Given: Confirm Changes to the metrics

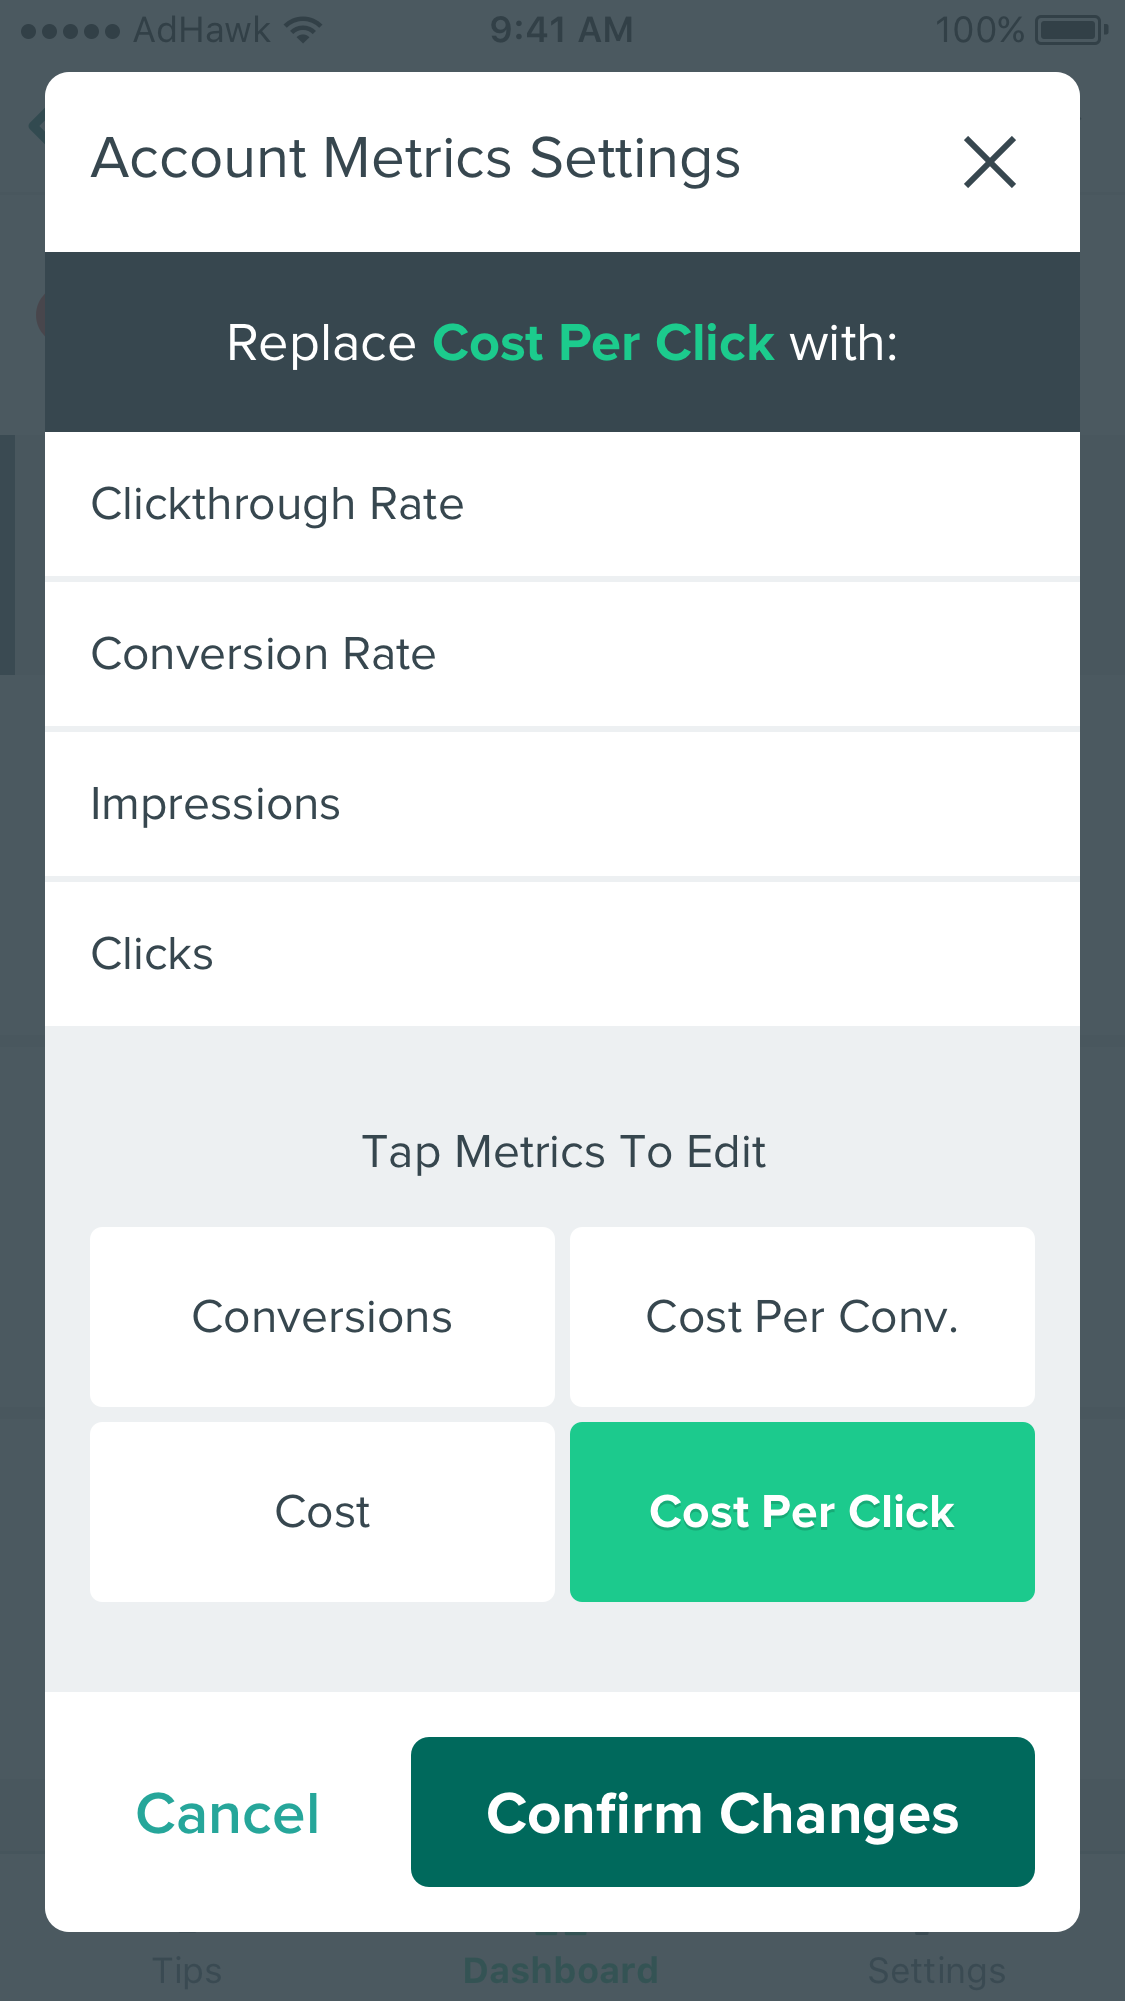Looking at the screenshot, I should 723,1812.
